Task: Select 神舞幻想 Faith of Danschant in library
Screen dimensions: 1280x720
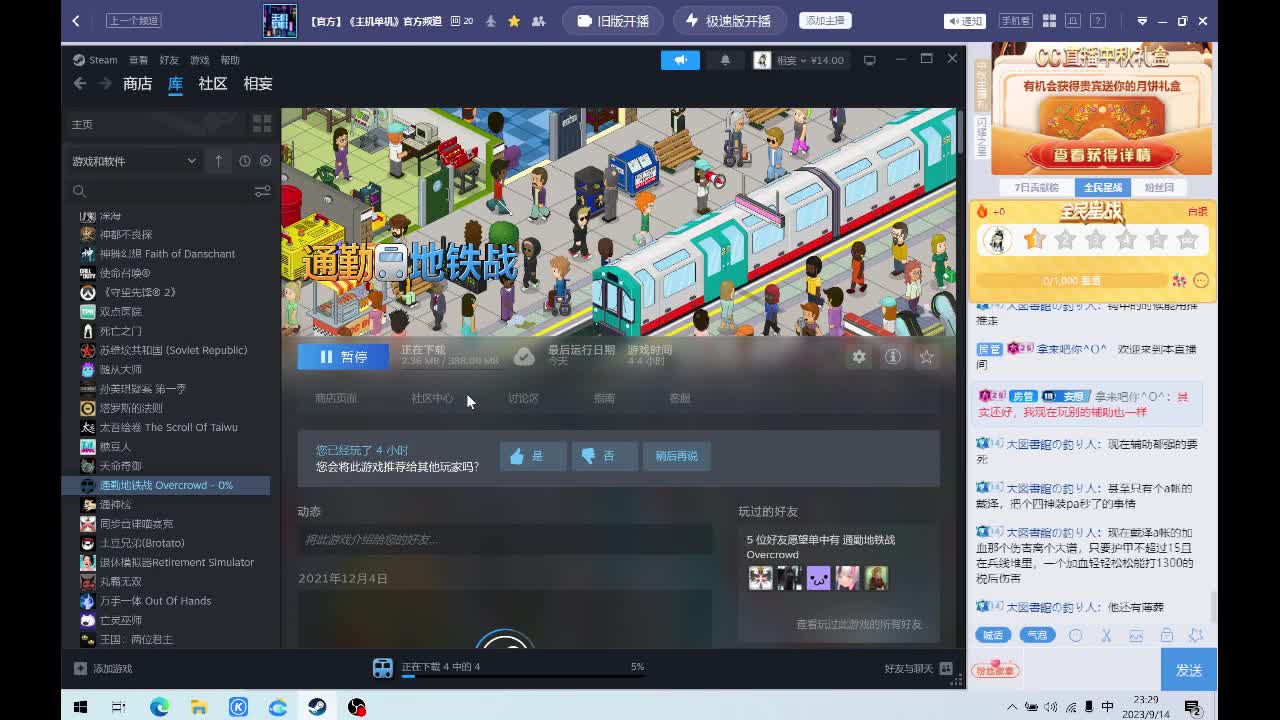Action: pyautogui.click(x=167, y=254)
